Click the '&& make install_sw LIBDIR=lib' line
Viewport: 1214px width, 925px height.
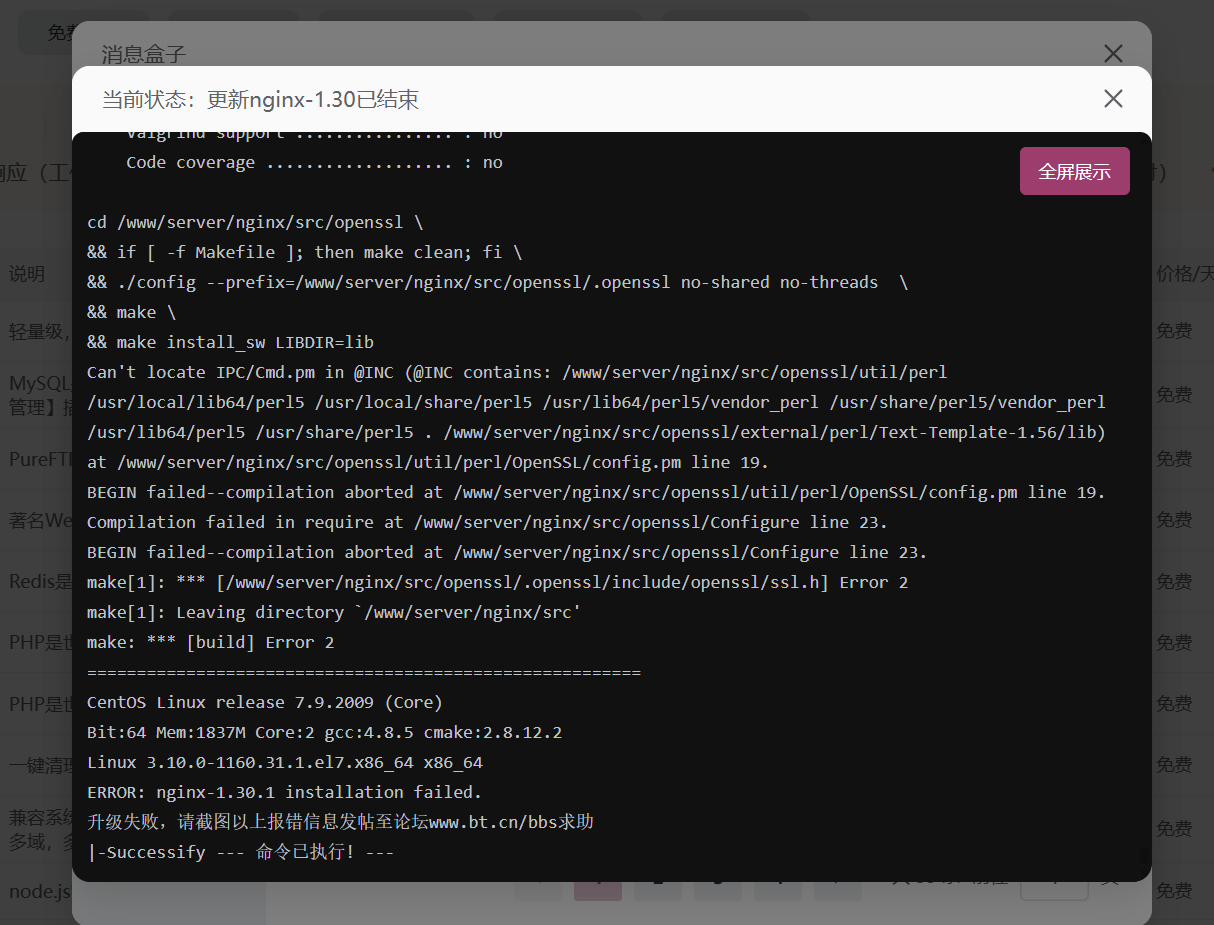point(230,342)
